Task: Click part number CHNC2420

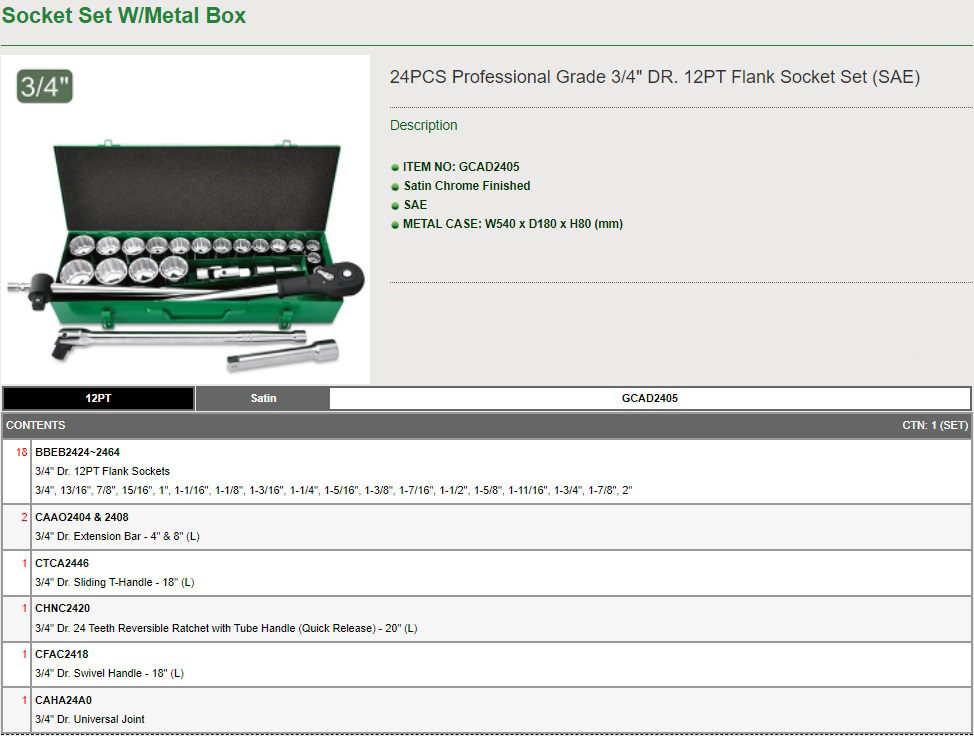Action: pos(63,609)
